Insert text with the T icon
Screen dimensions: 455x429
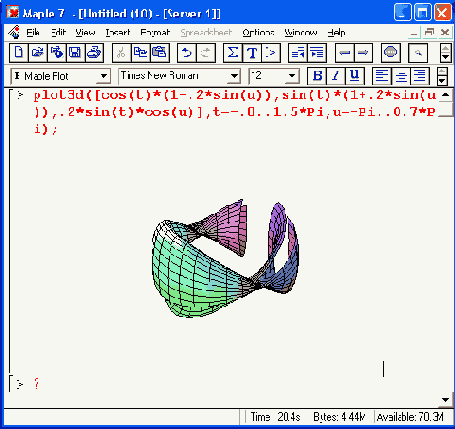tap(252, 53)
